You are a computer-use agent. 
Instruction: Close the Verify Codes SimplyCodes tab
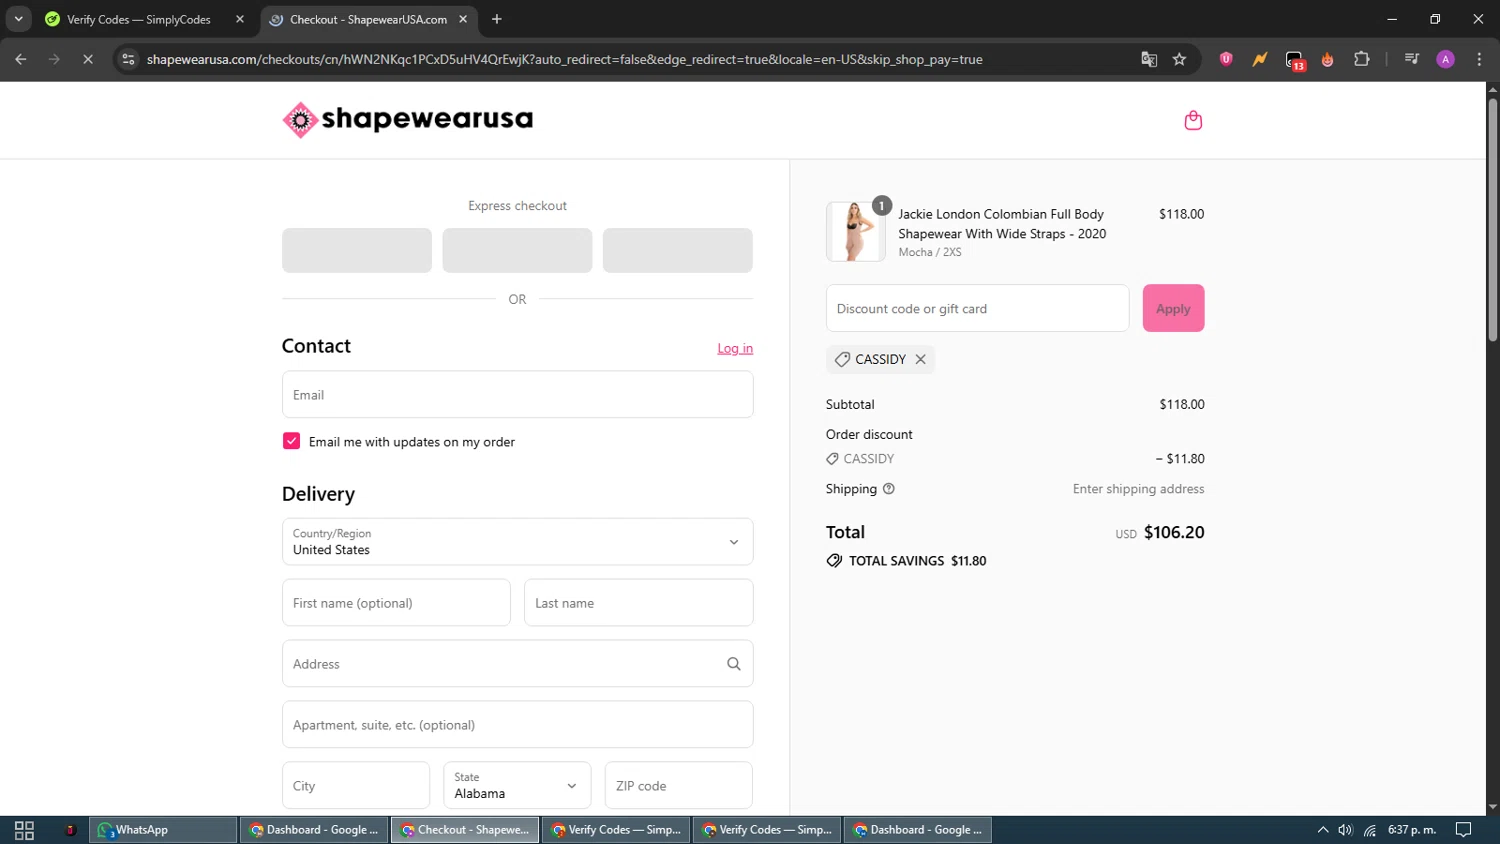[240, 19]
